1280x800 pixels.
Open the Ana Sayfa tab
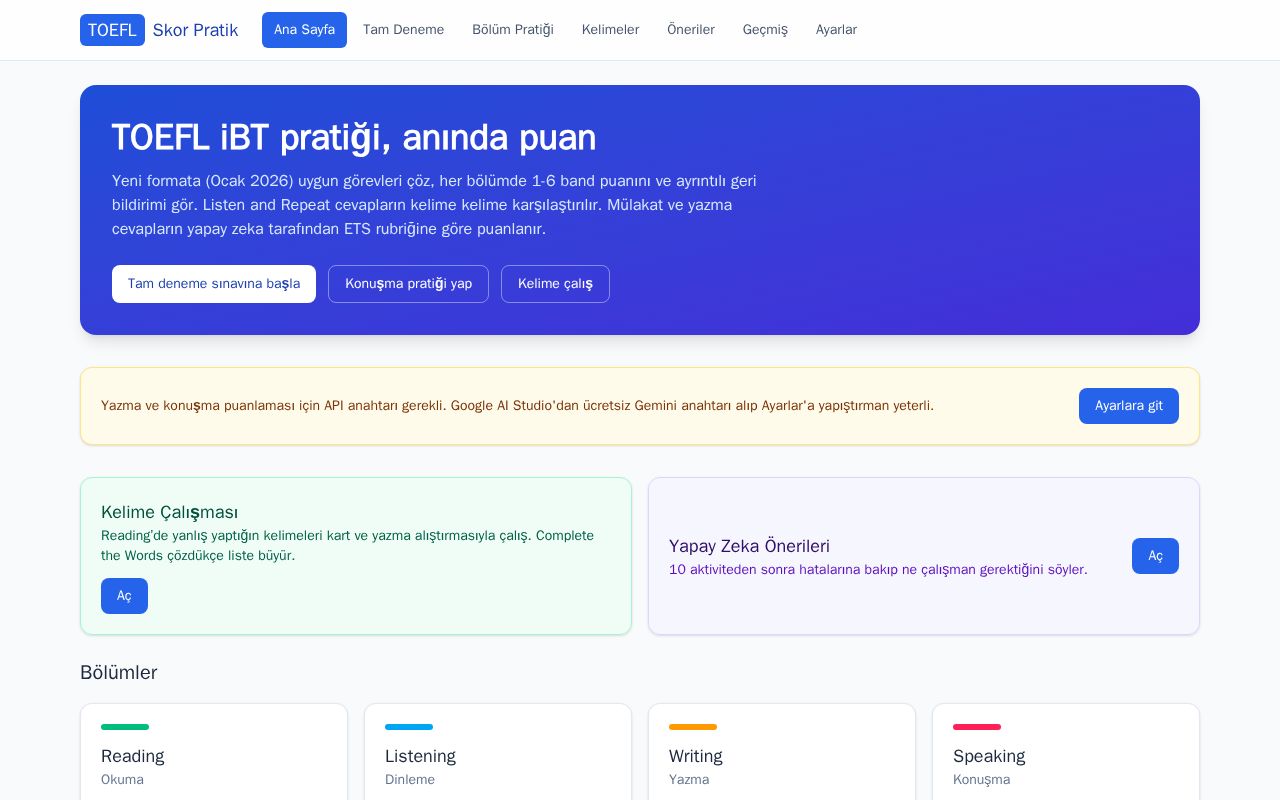[x=304, y=30]
